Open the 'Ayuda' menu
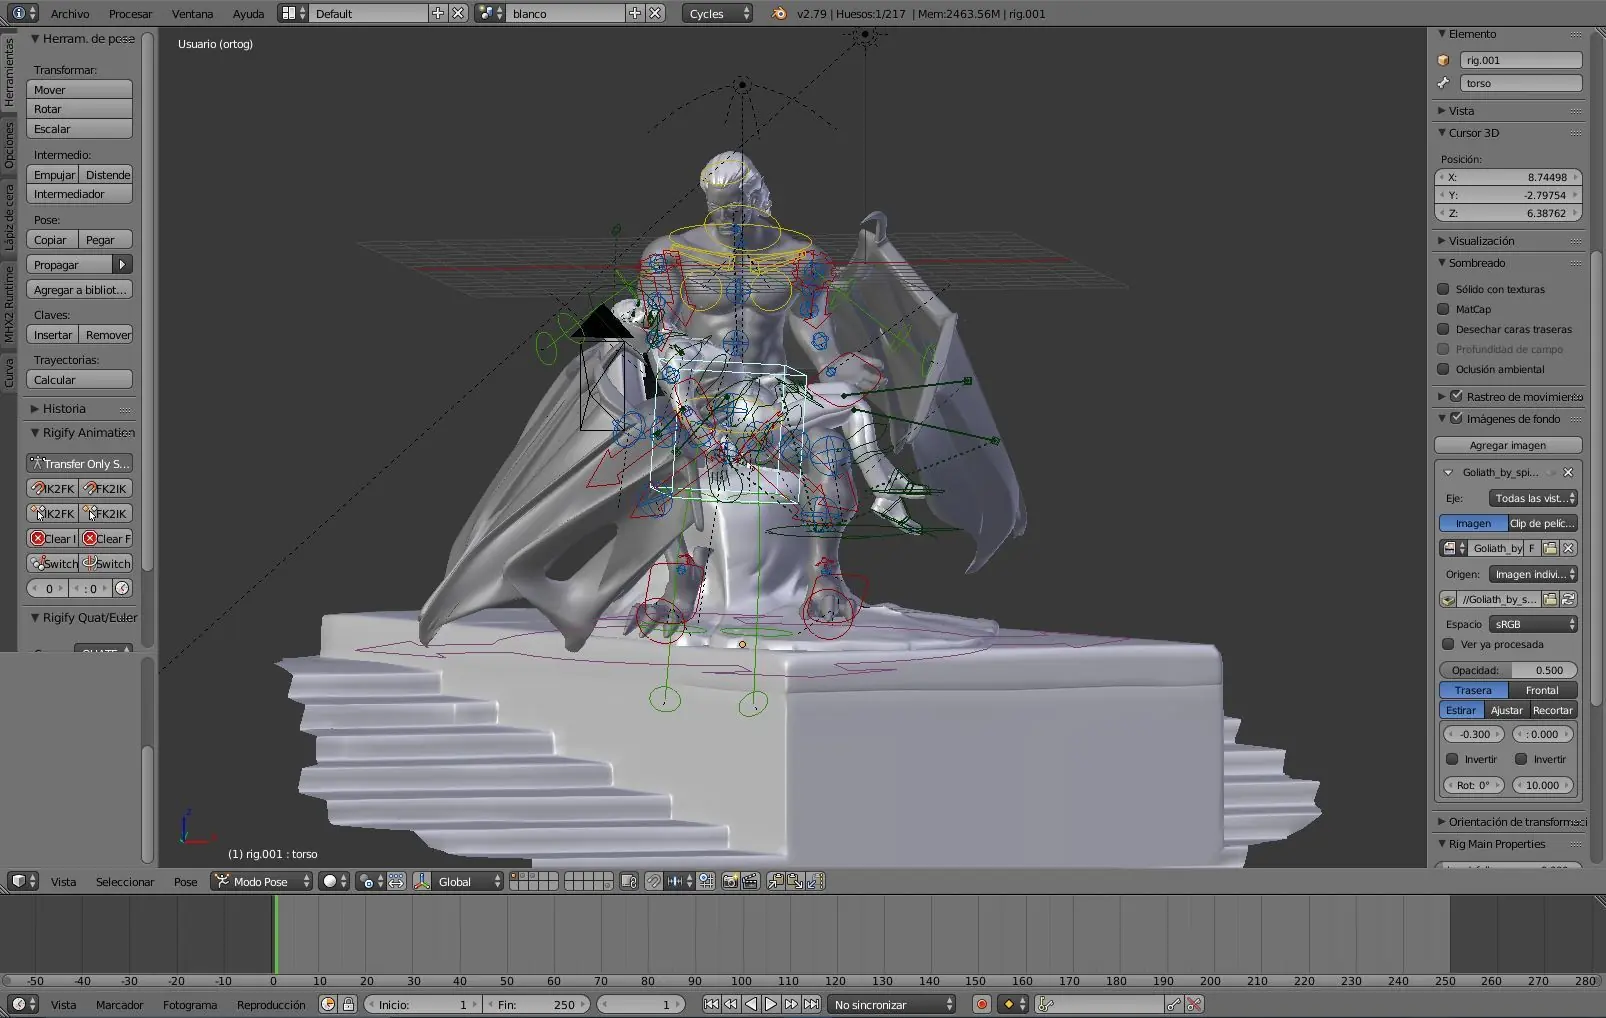 point(248,14)
